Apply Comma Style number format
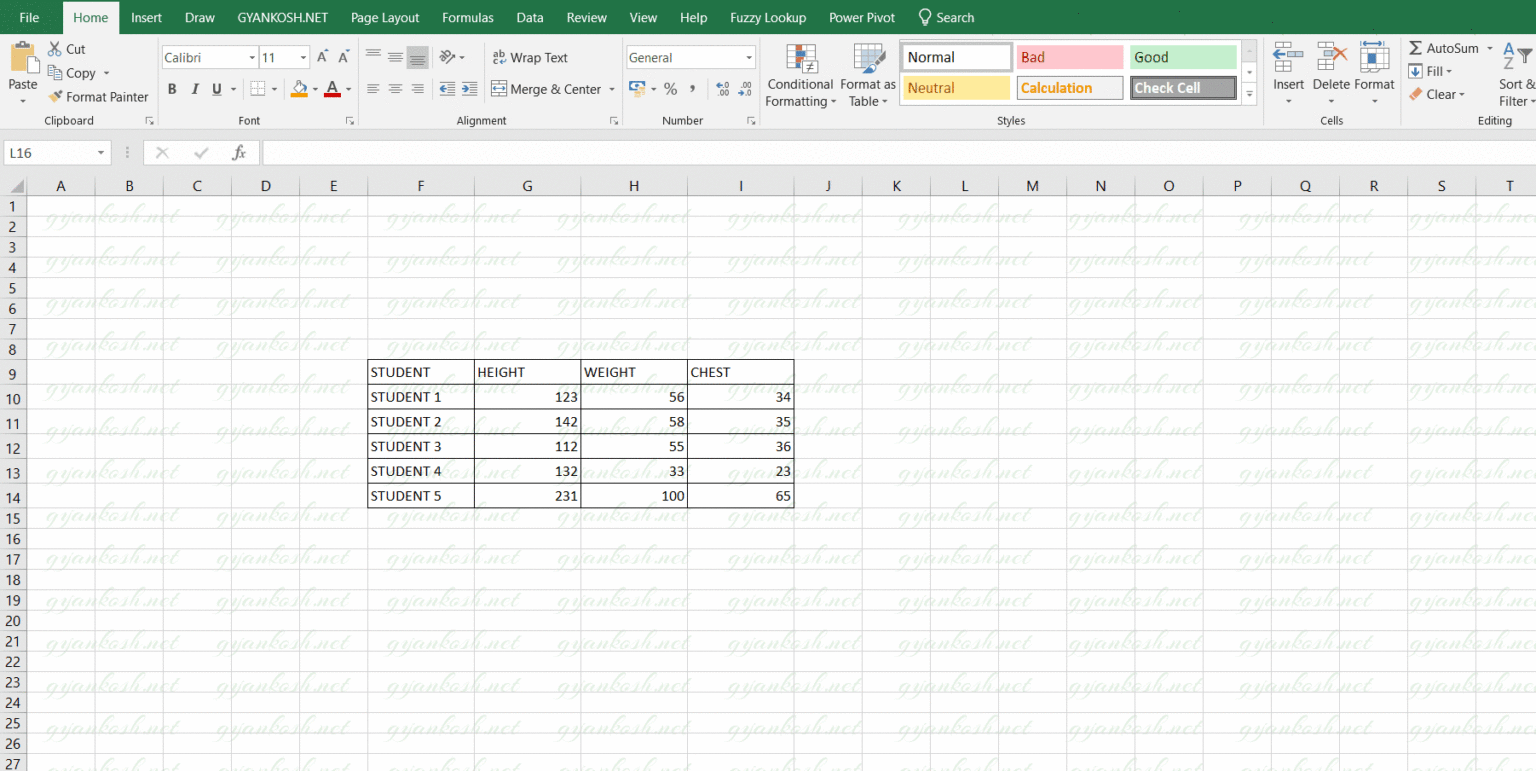 [692, 89]
